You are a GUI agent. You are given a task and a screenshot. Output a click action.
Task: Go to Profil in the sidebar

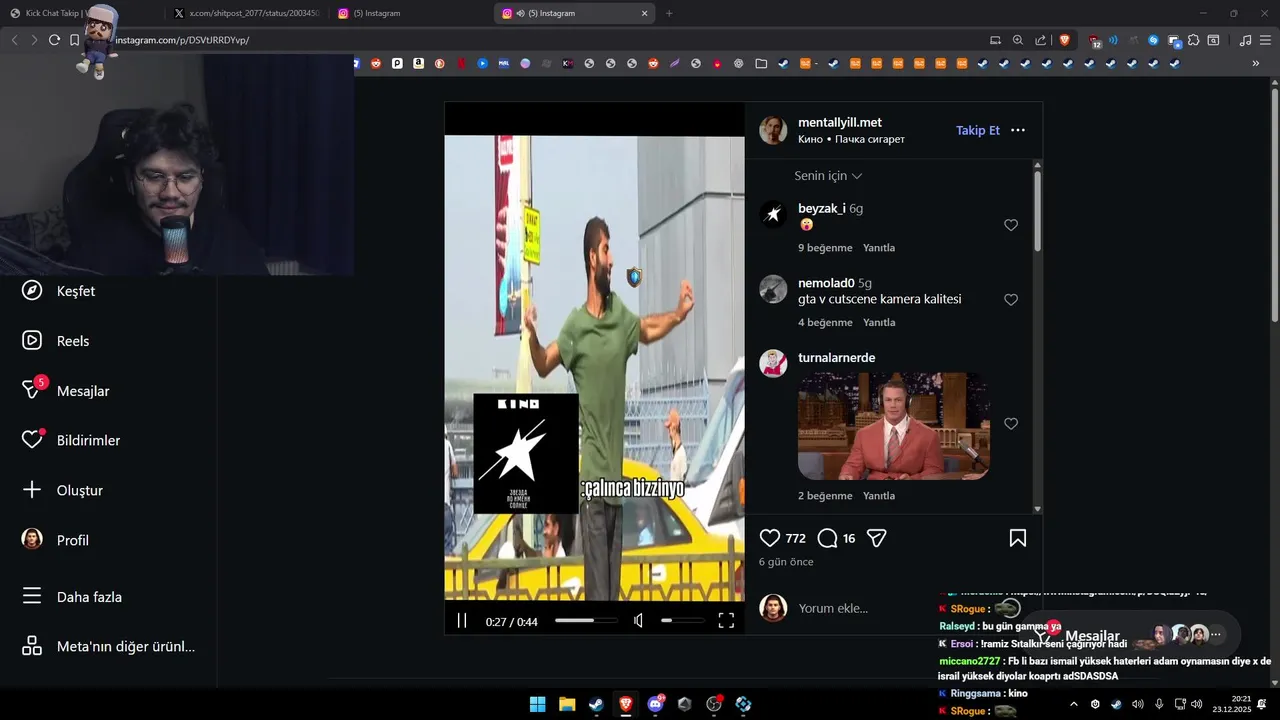click(56, 540)
